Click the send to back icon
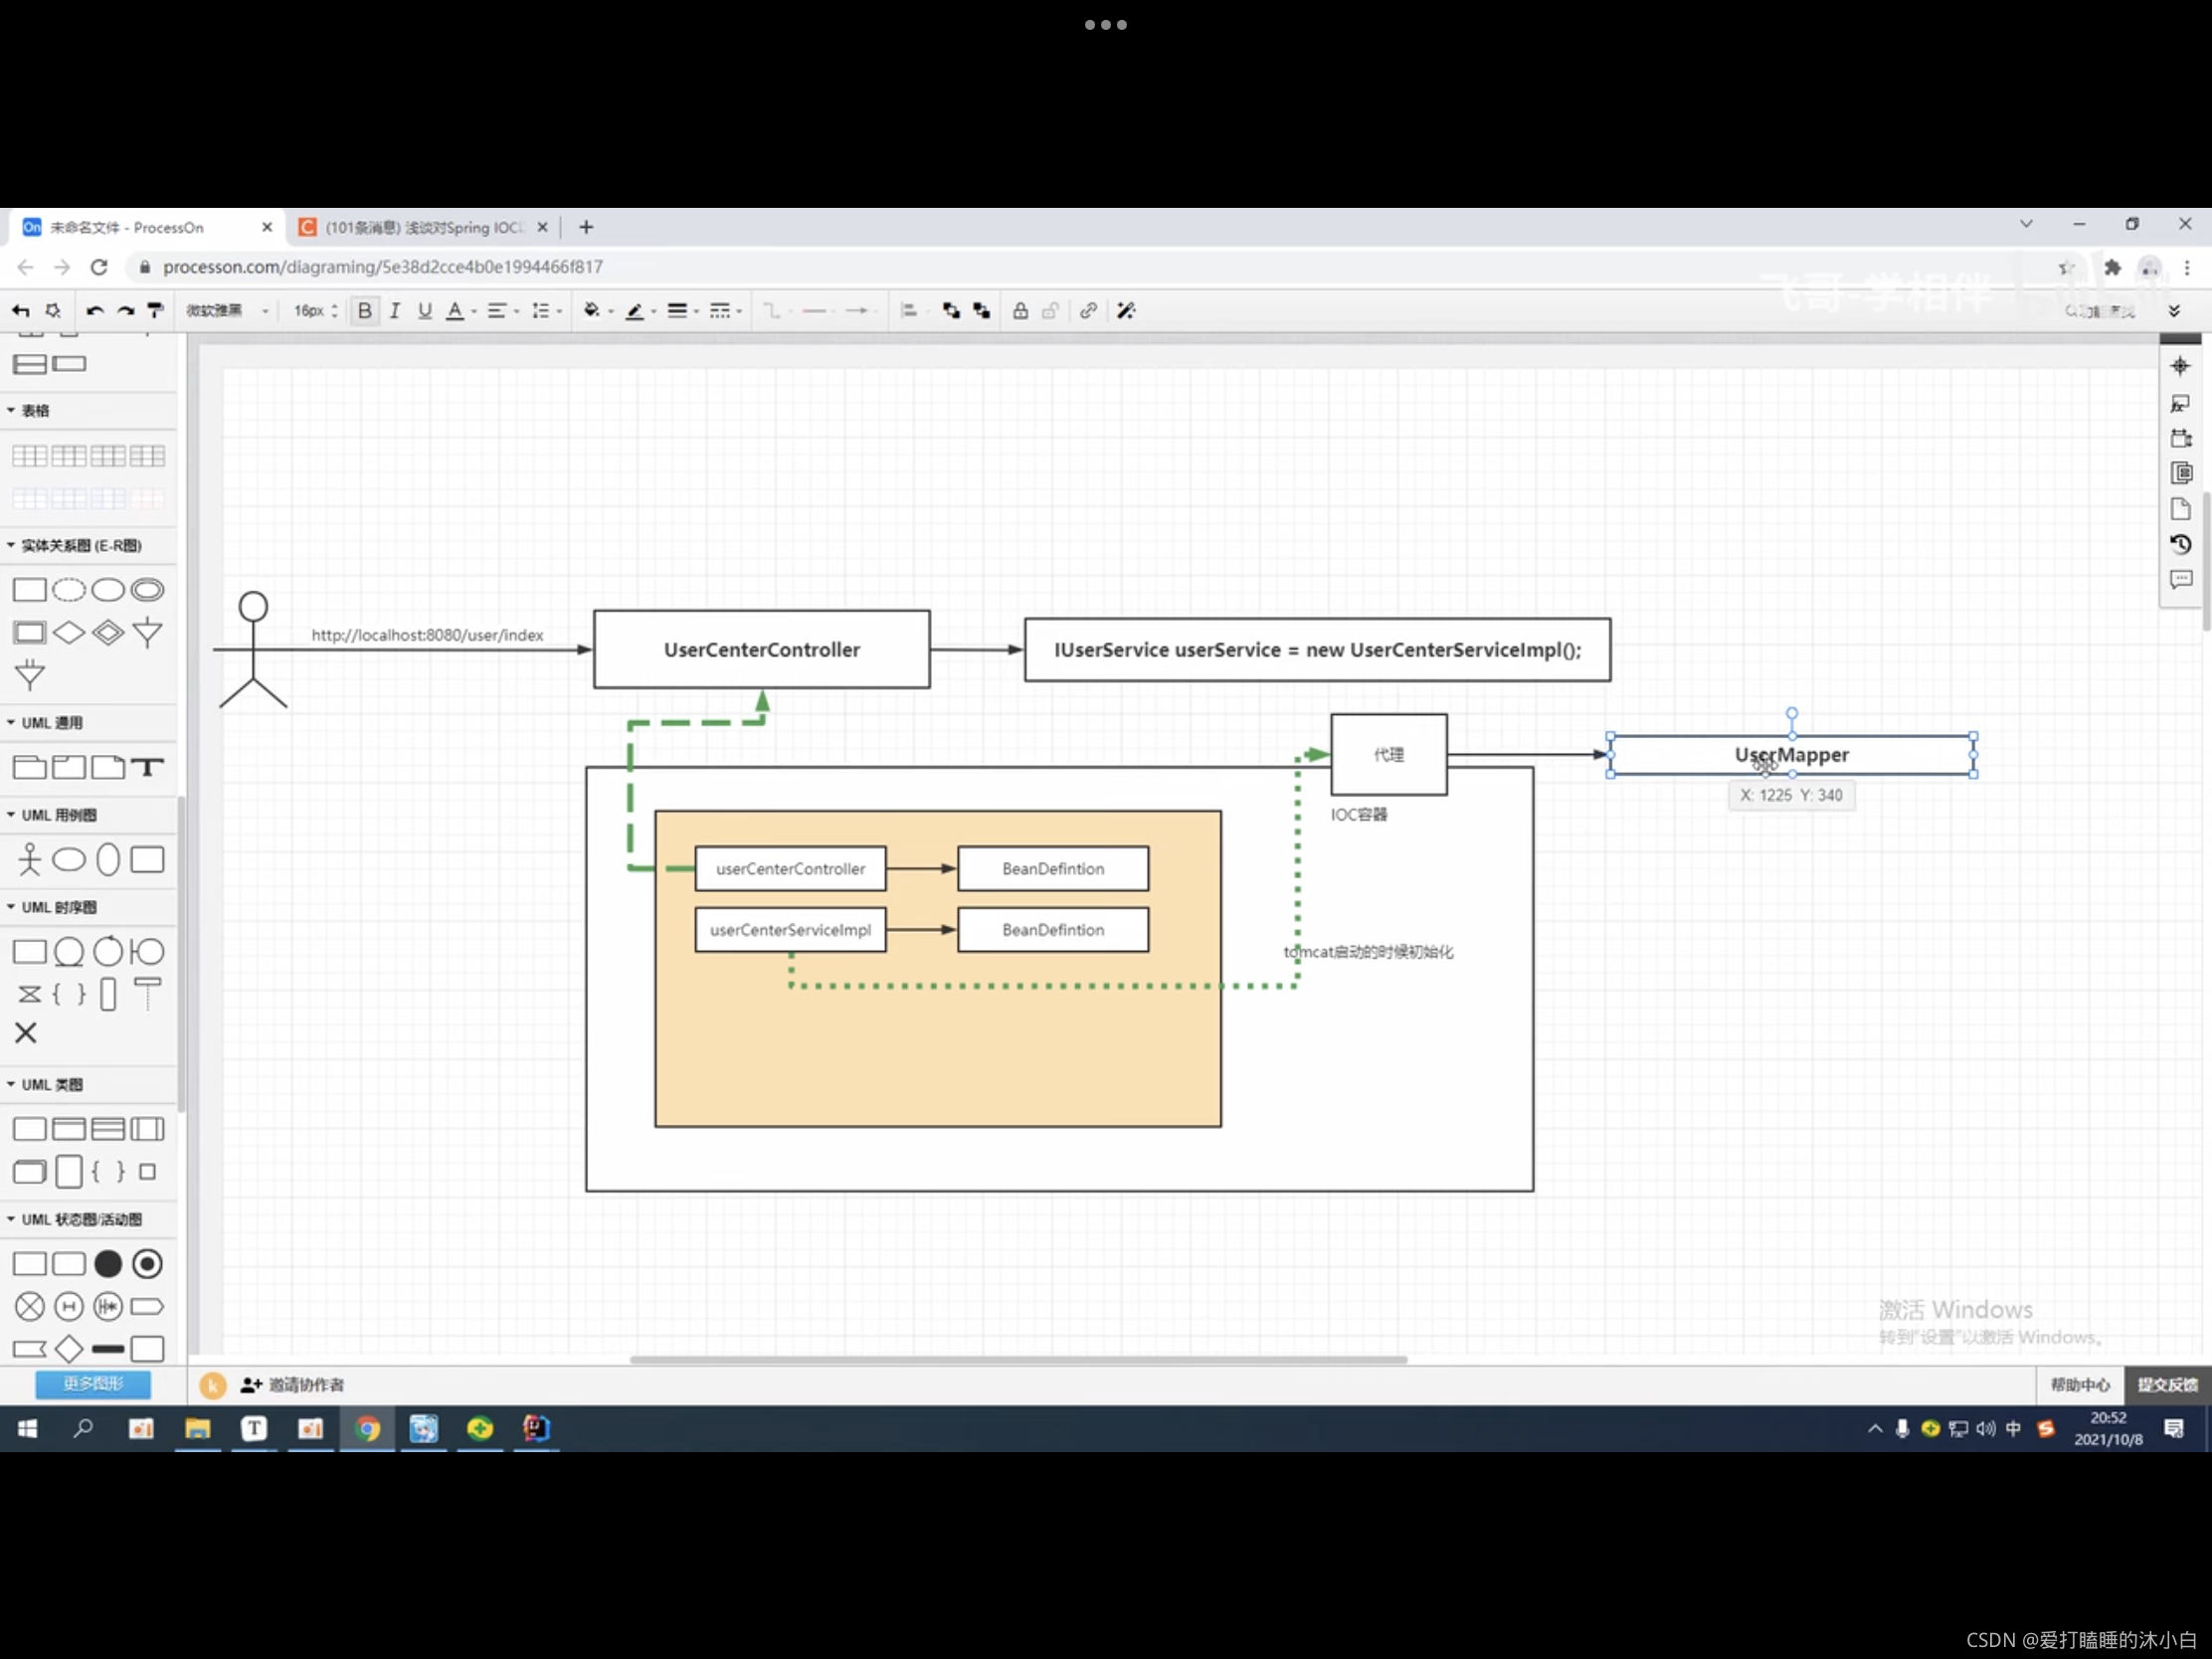This screenshot has height=1659, width=2212. [982, 311]
